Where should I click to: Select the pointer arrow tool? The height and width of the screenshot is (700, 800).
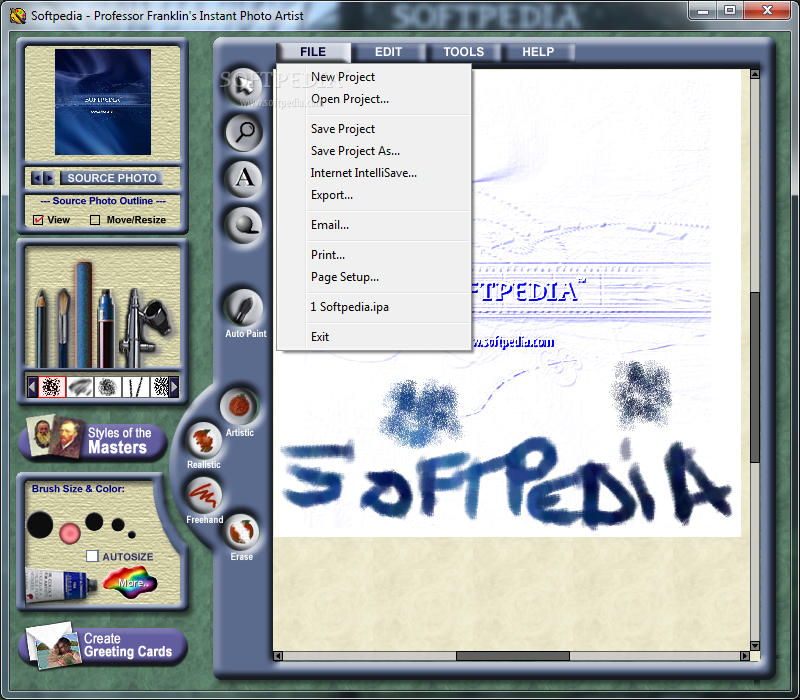[x=244, y=86]
